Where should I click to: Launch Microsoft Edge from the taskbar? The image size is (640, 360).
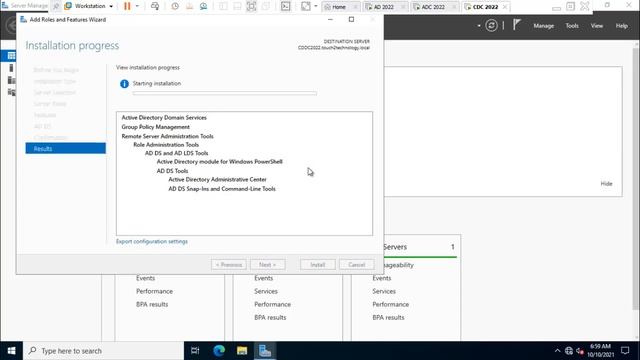tap(219, 351)
